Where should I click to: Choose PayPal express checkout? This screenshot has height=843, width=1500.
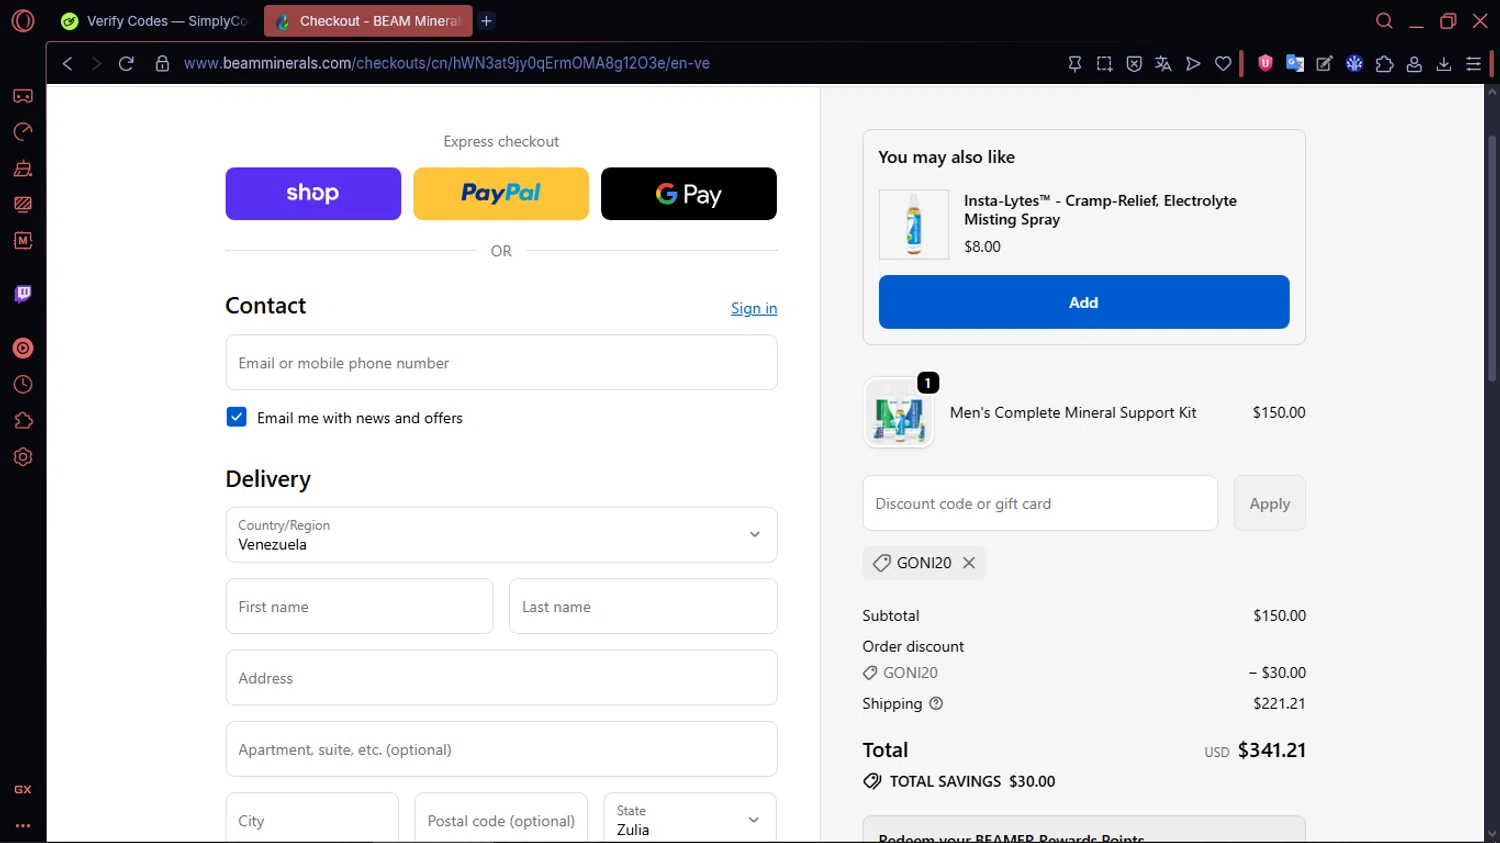click(x=501, y=194)
